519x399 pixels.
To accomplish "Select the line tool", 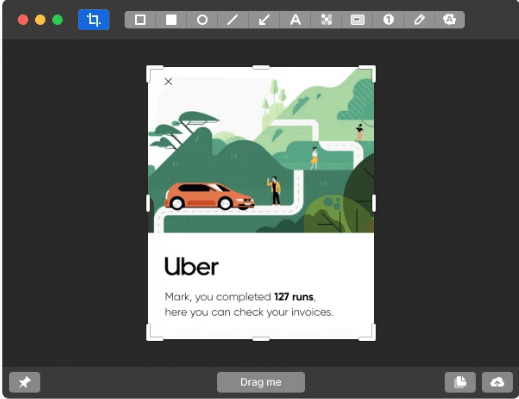I will pyautogui.click(x=233, y=20).
